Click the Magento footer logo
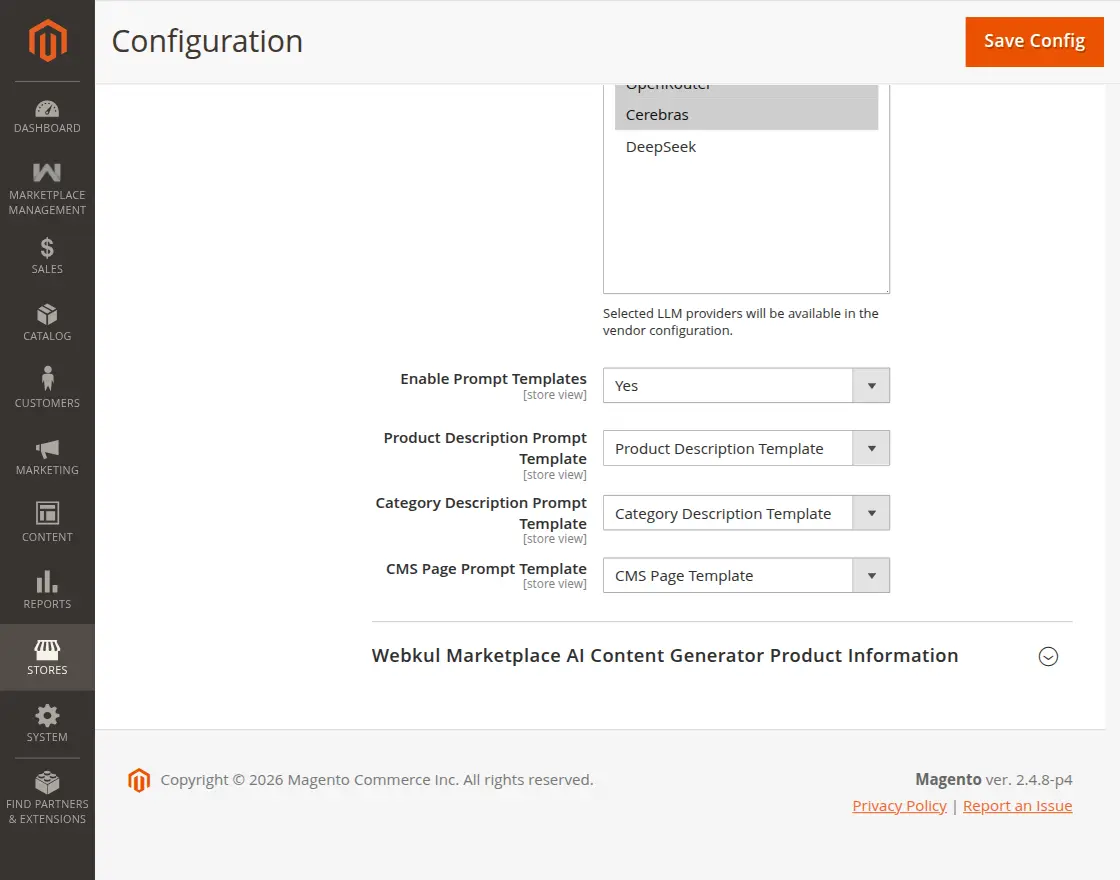The image size is (1120, 880). coord(139,780)
